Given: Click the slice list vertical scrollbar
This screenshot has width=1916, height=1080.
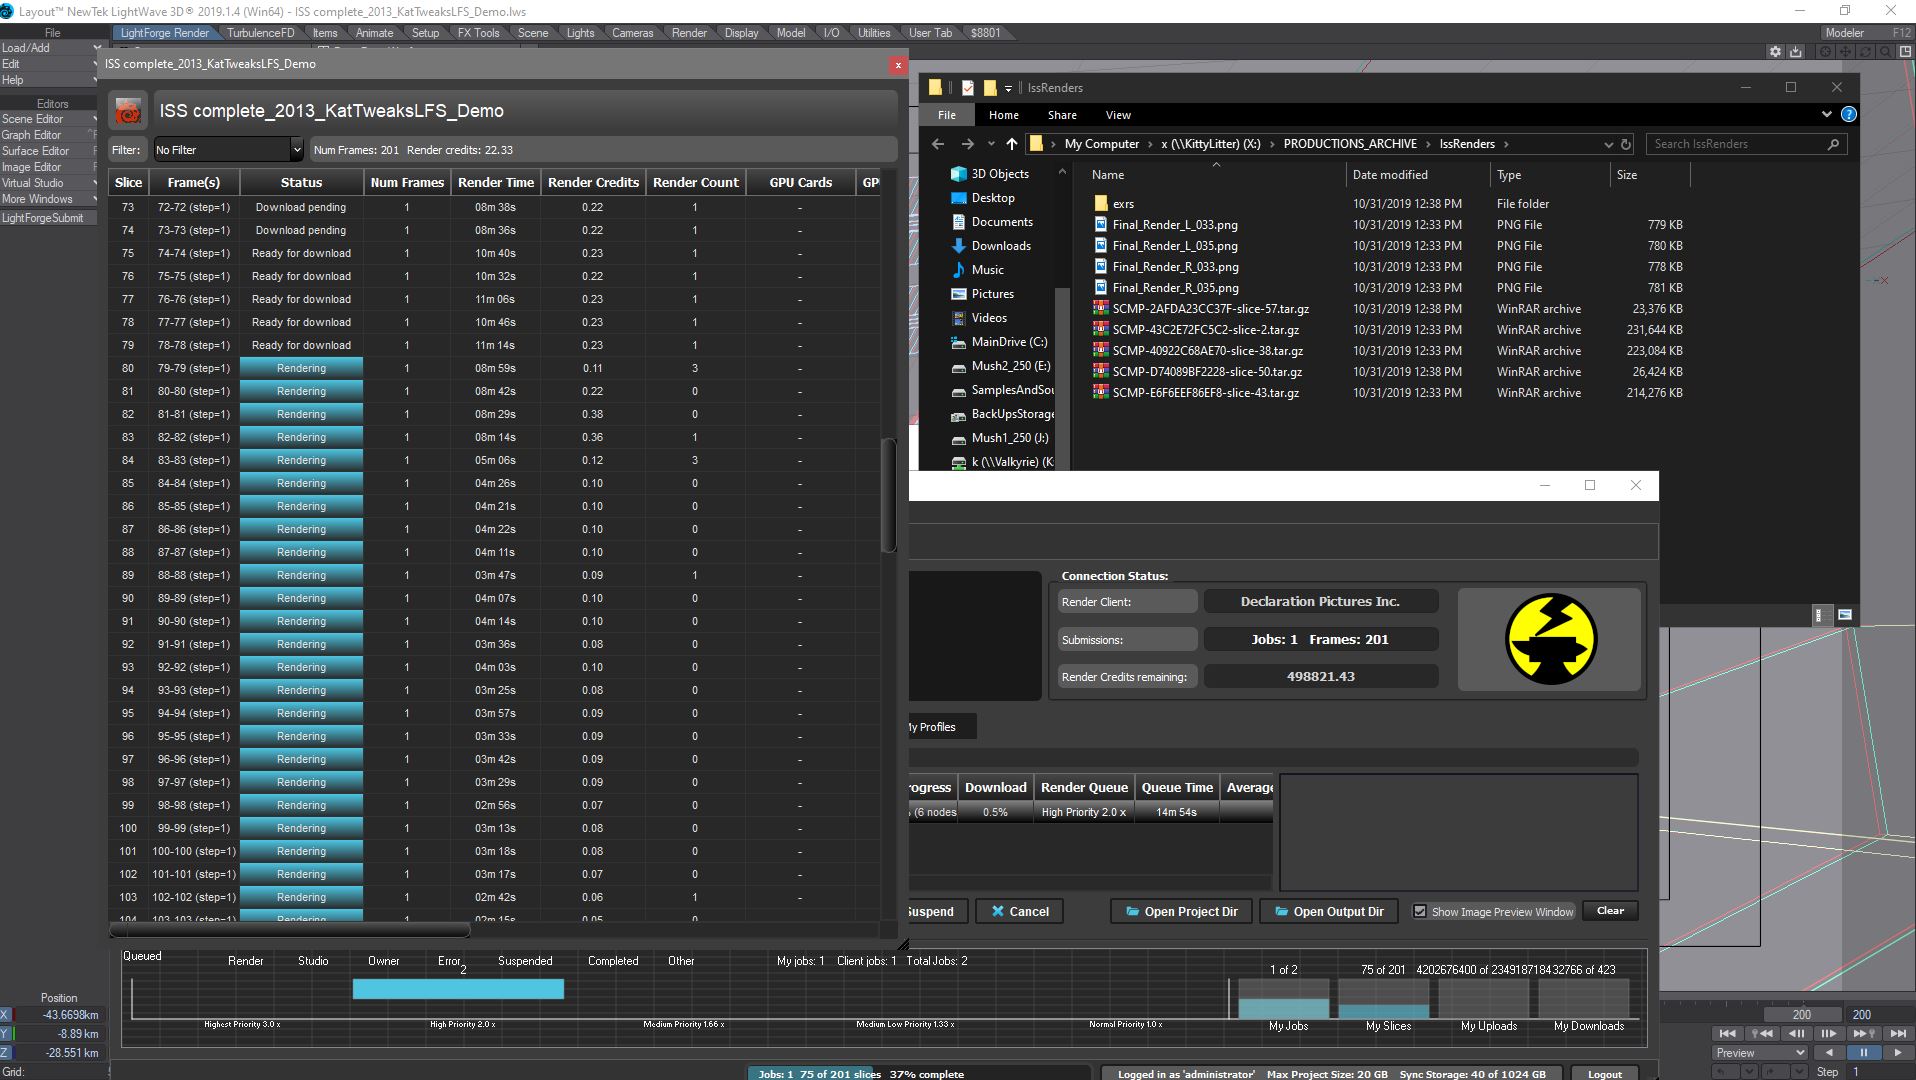Looking at the screenshot, I should (888, 495).
